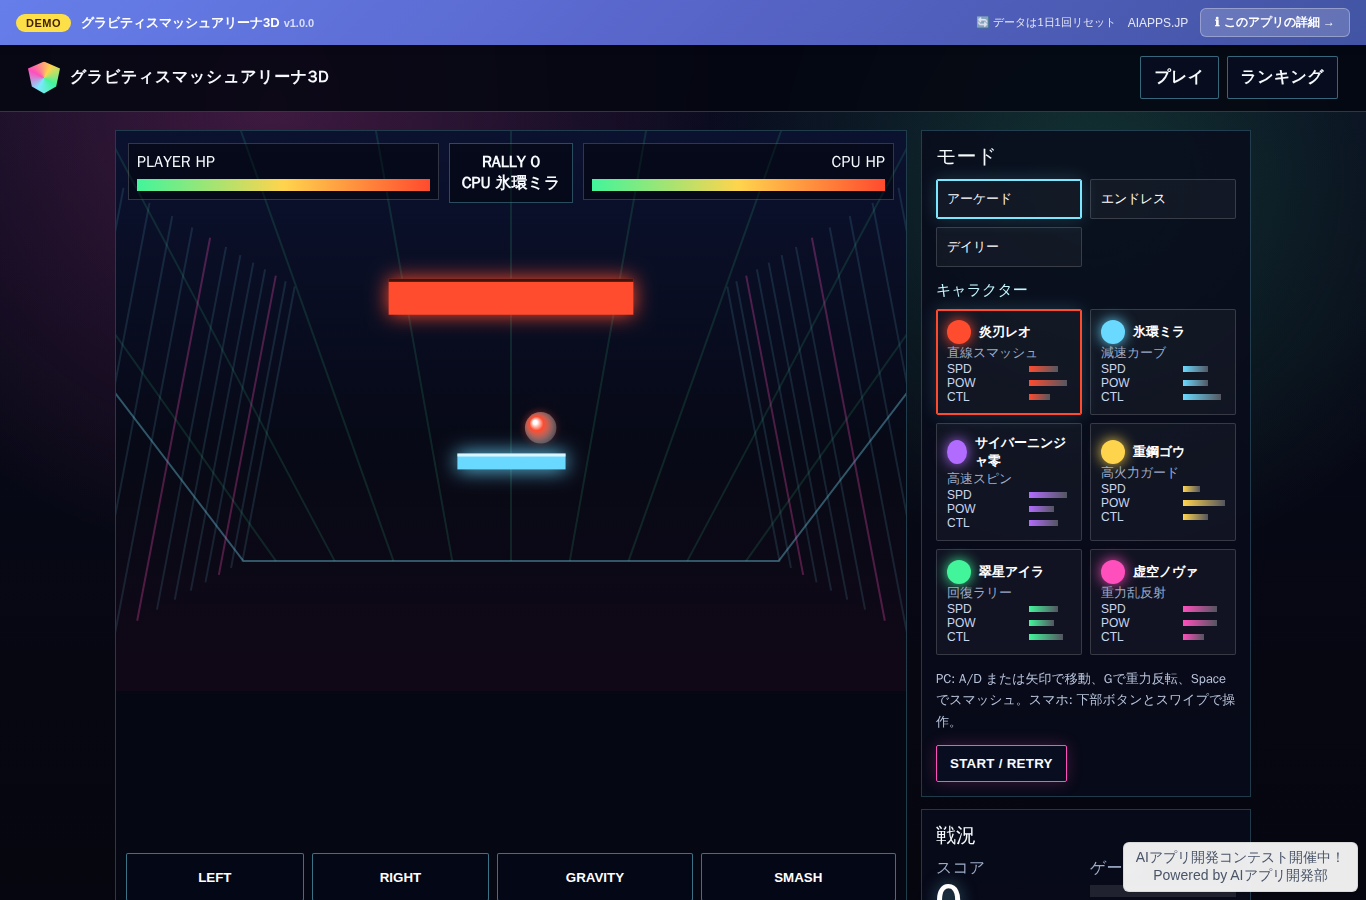Click the purple avatar of サイバーニンジャ零

tap(957, 452)
